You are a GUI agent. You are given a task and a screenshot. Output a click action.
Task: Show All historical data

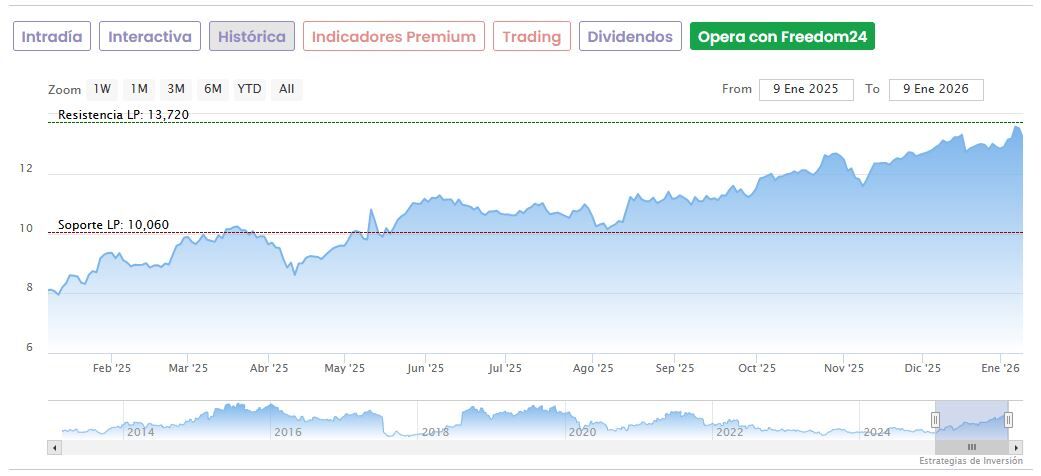tap(287, 89)
